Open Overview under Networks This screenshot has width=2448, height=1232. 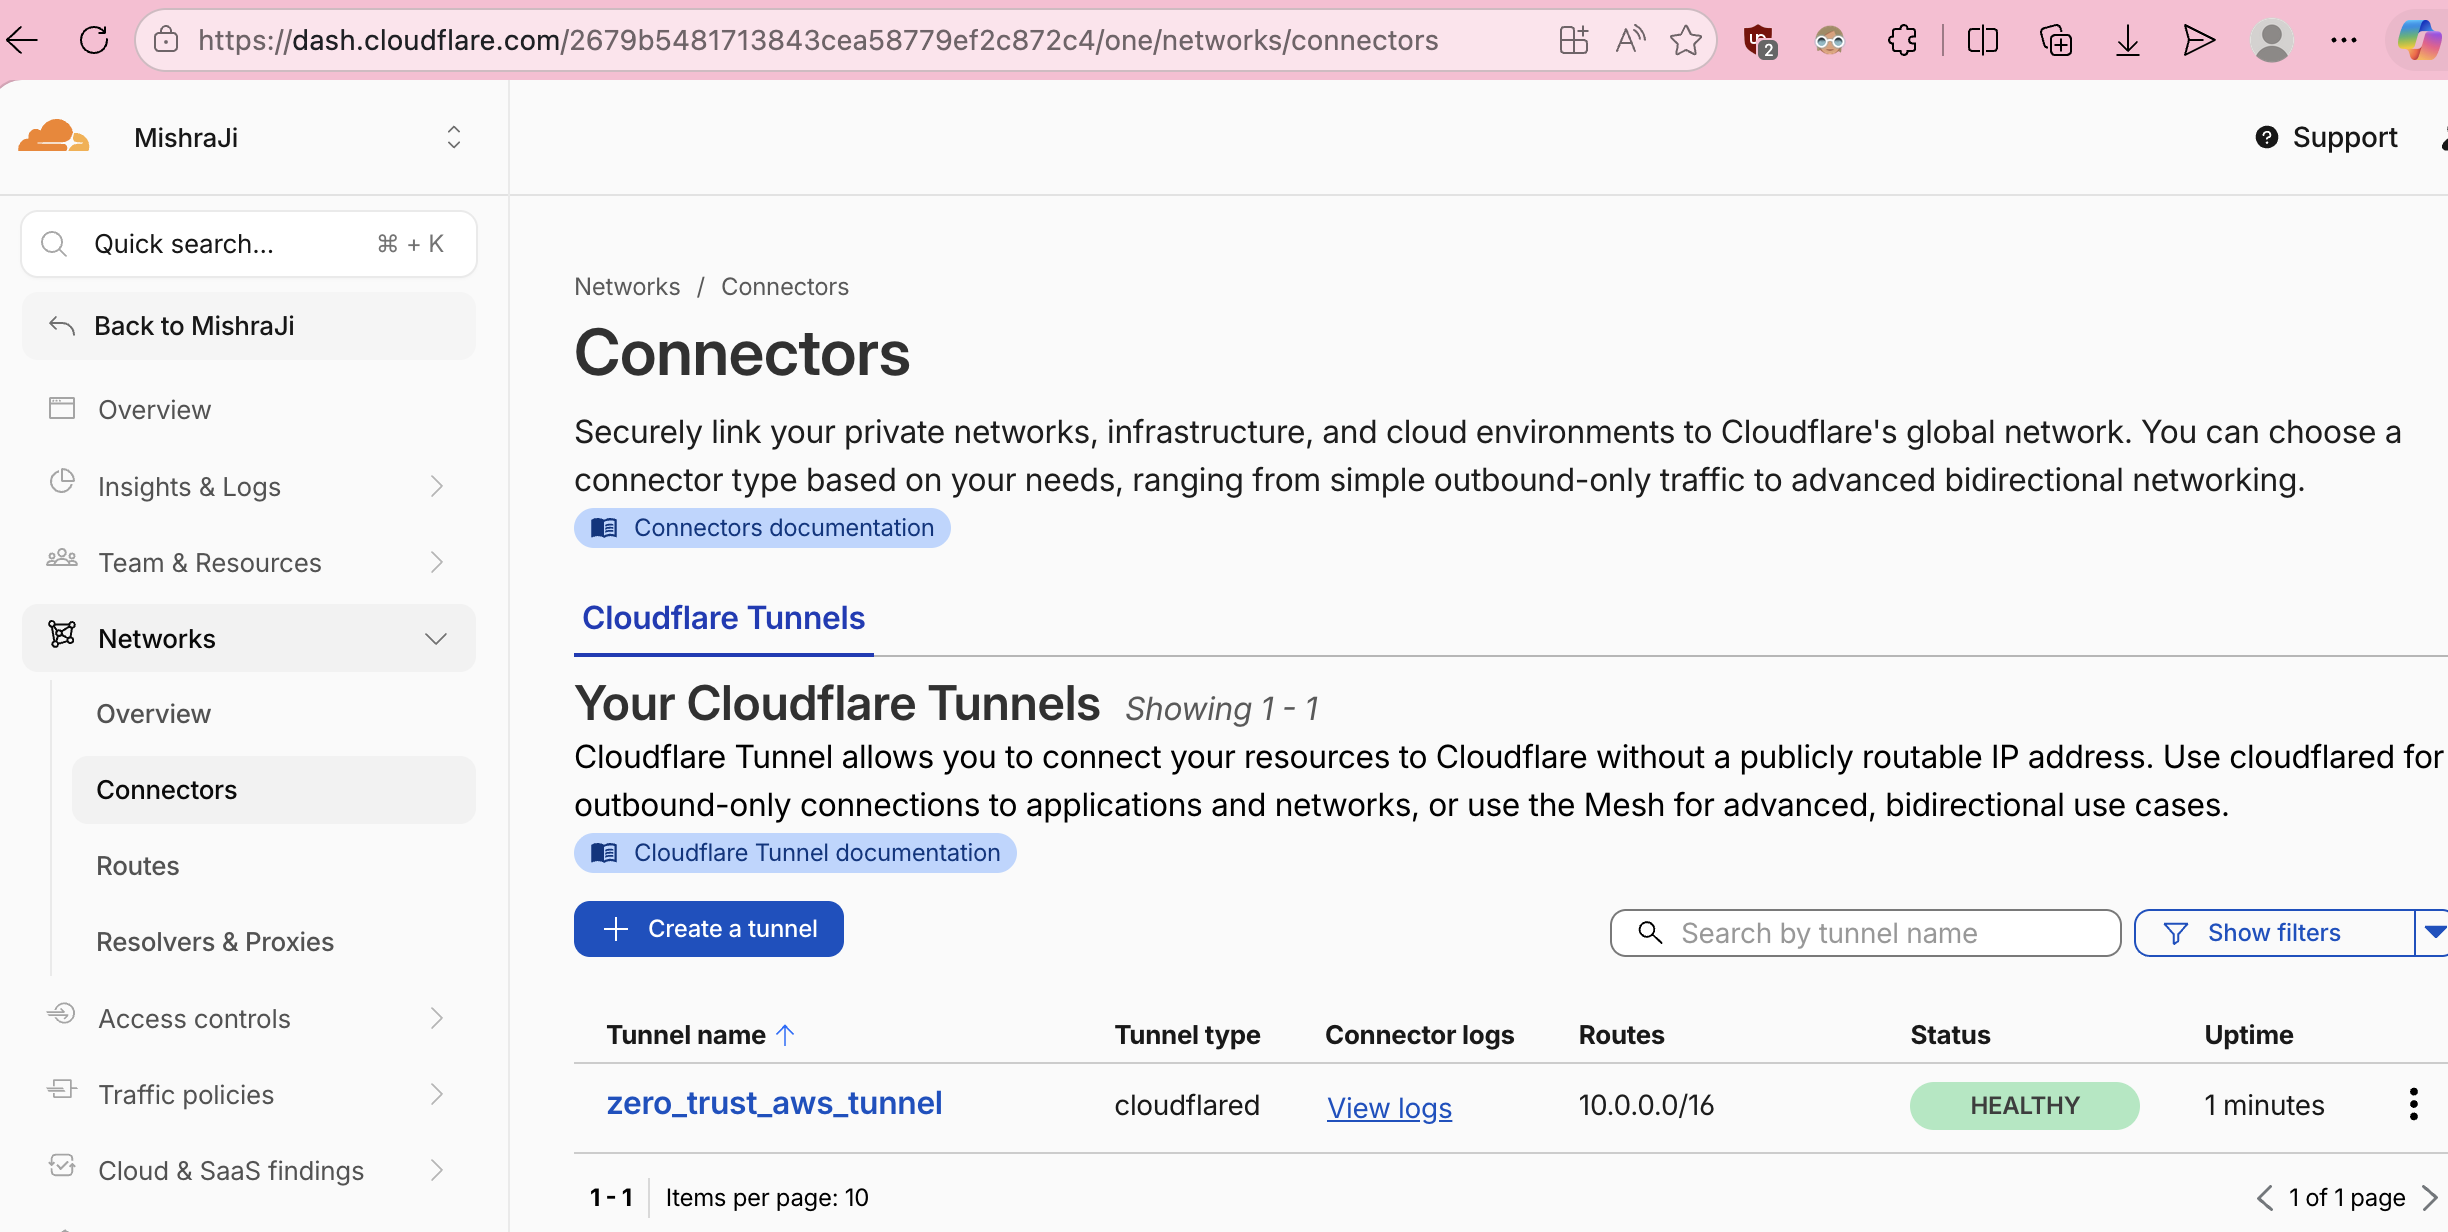[x=153, y=714]
